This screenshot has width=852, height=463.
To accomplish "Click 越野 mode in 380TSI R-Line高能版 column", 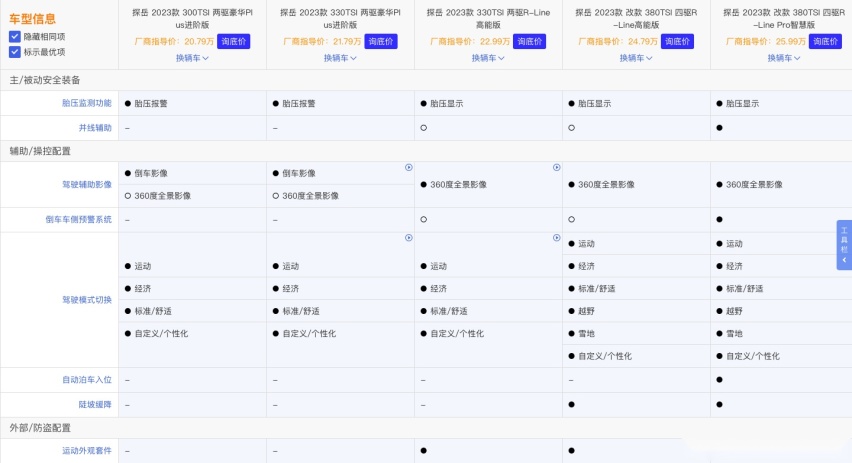I will [x=586, y=311].
